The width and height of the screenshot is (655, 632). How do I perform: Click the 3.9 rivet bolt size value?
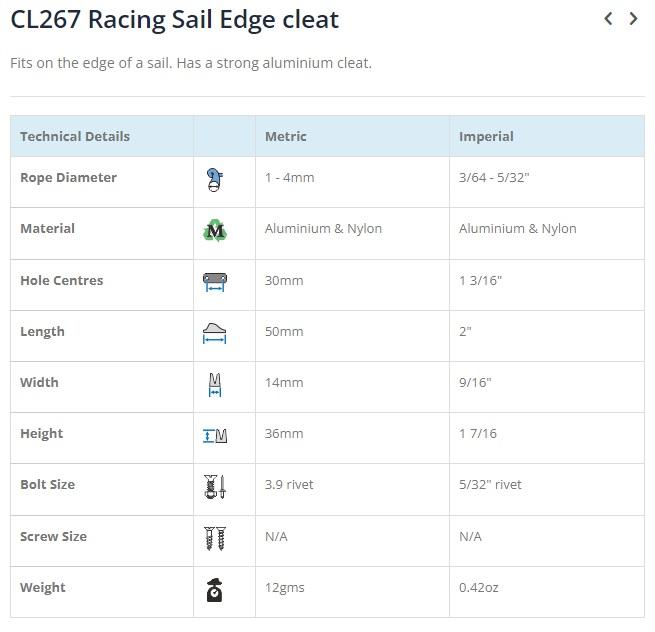(x=289, y=484)
